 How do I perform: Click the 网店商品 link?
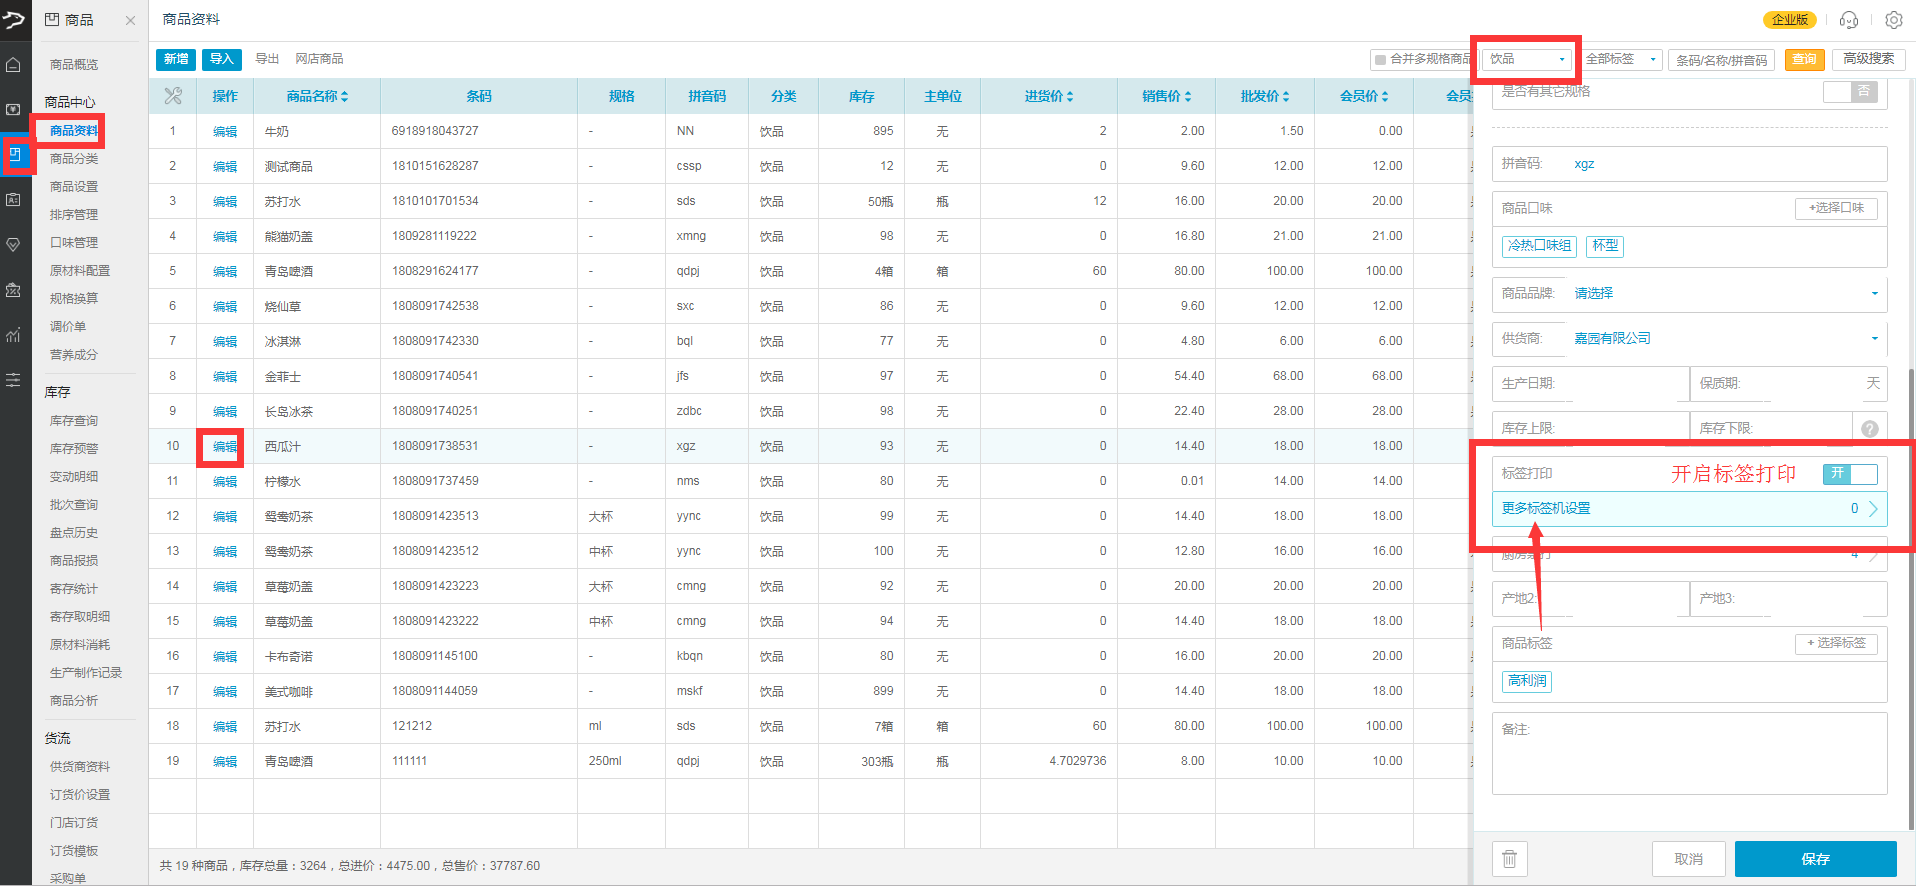click(x=319, y=59)
